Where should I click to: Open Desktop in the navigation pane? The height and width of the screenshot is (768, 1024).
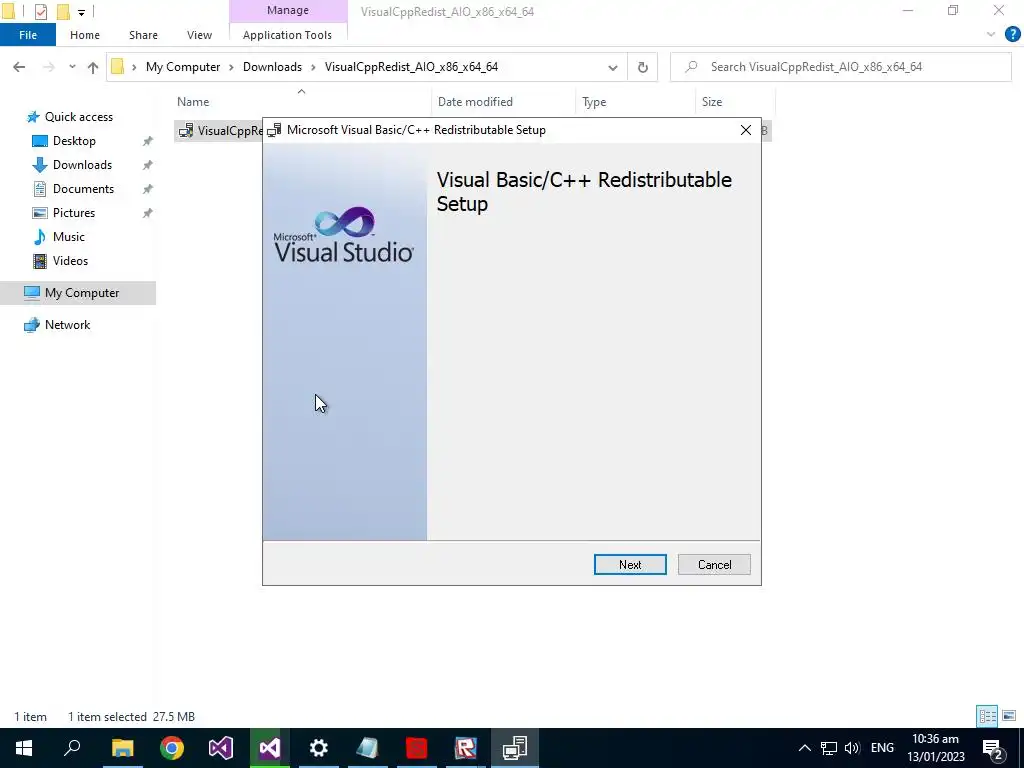click(x=74, y=141)
